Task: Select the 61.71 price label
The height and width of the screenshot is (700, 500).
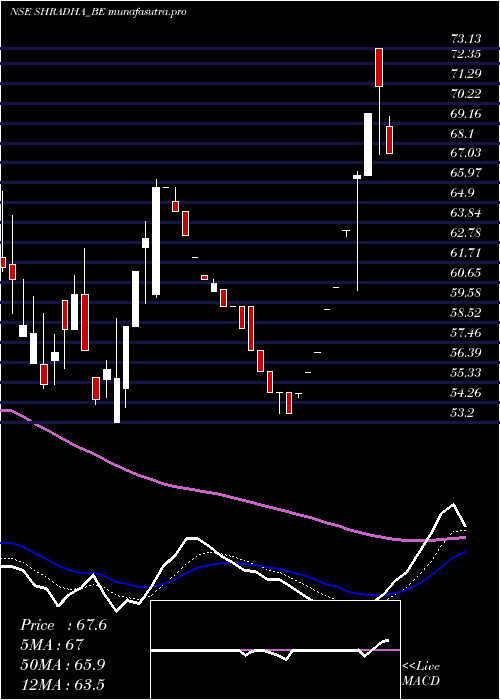Action: [466, 253]
